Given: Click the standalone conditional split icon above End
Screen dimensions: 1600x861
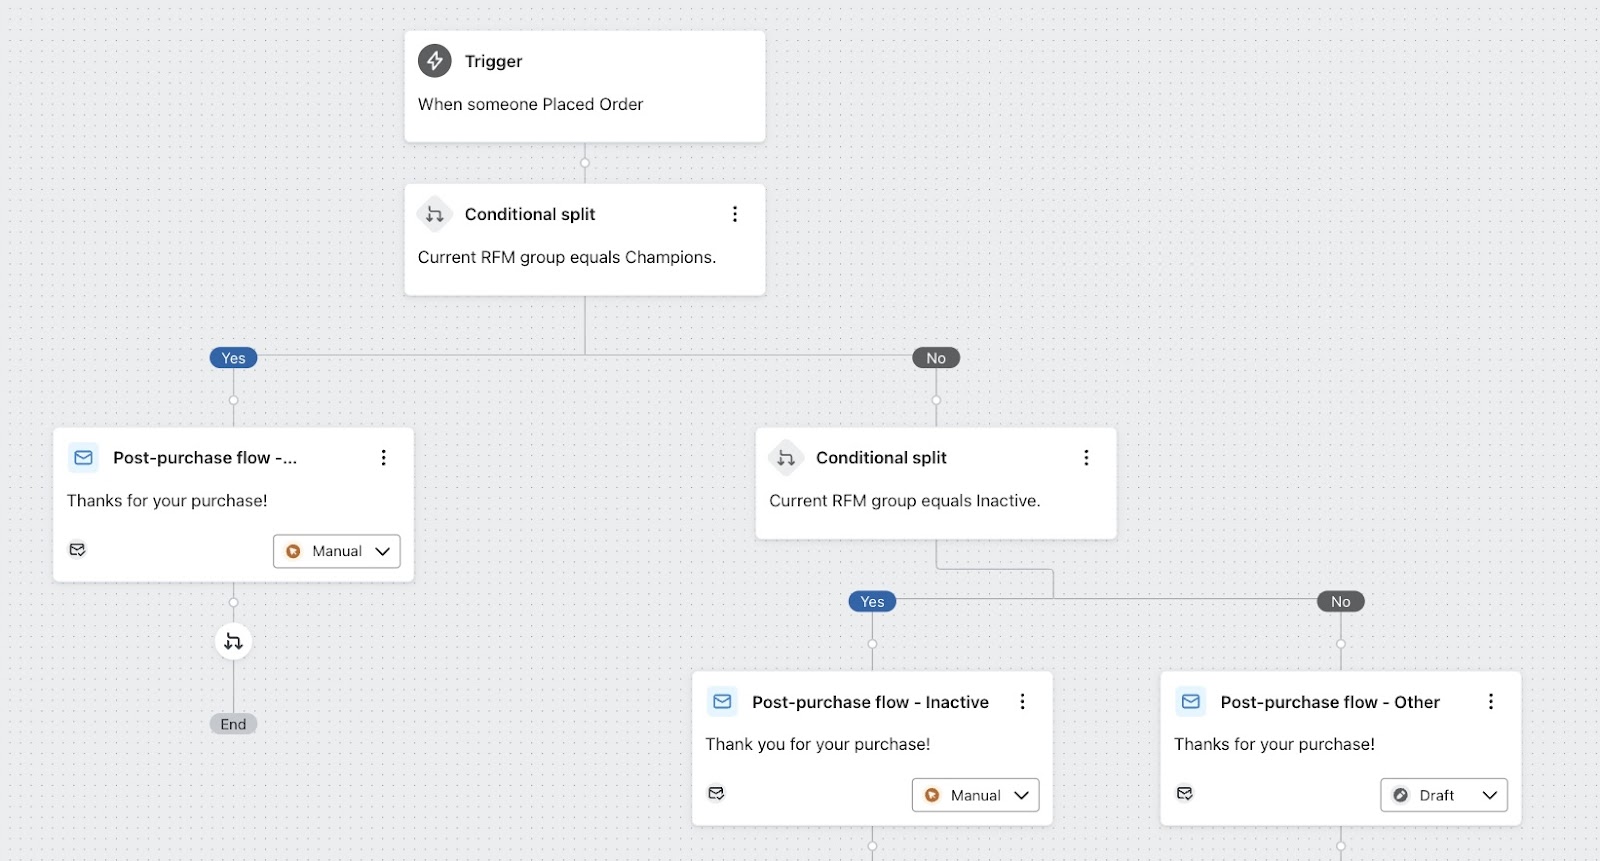Looking at the screenshot, I should coord(233,641).
